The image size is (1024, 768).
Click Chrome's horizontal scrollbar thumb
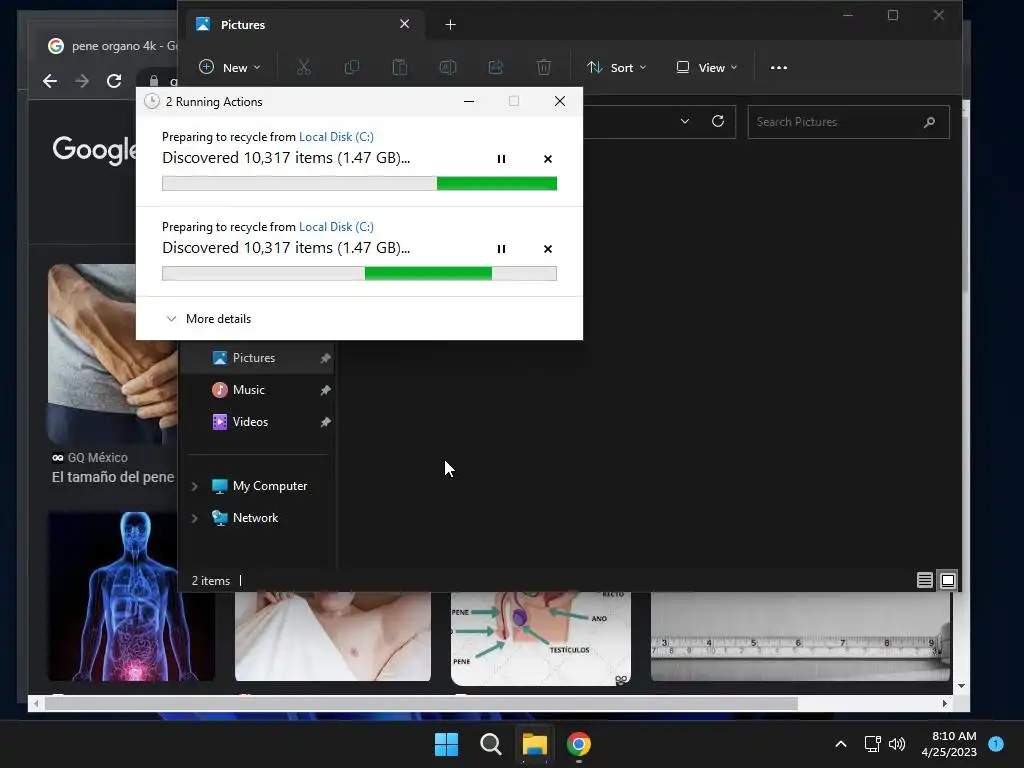(x=421, y=703)
